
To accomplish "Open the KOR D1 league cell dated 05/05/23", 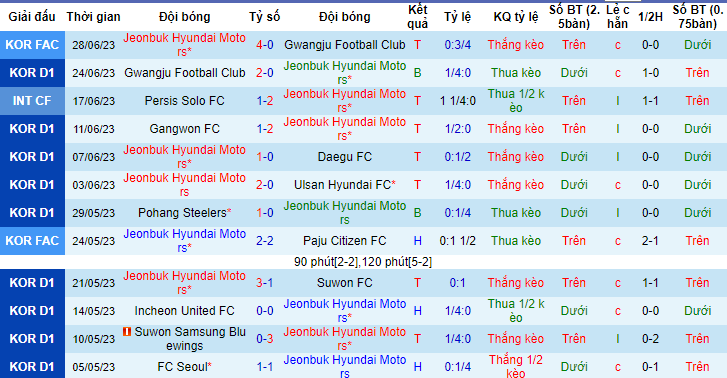I will point(32,366).
